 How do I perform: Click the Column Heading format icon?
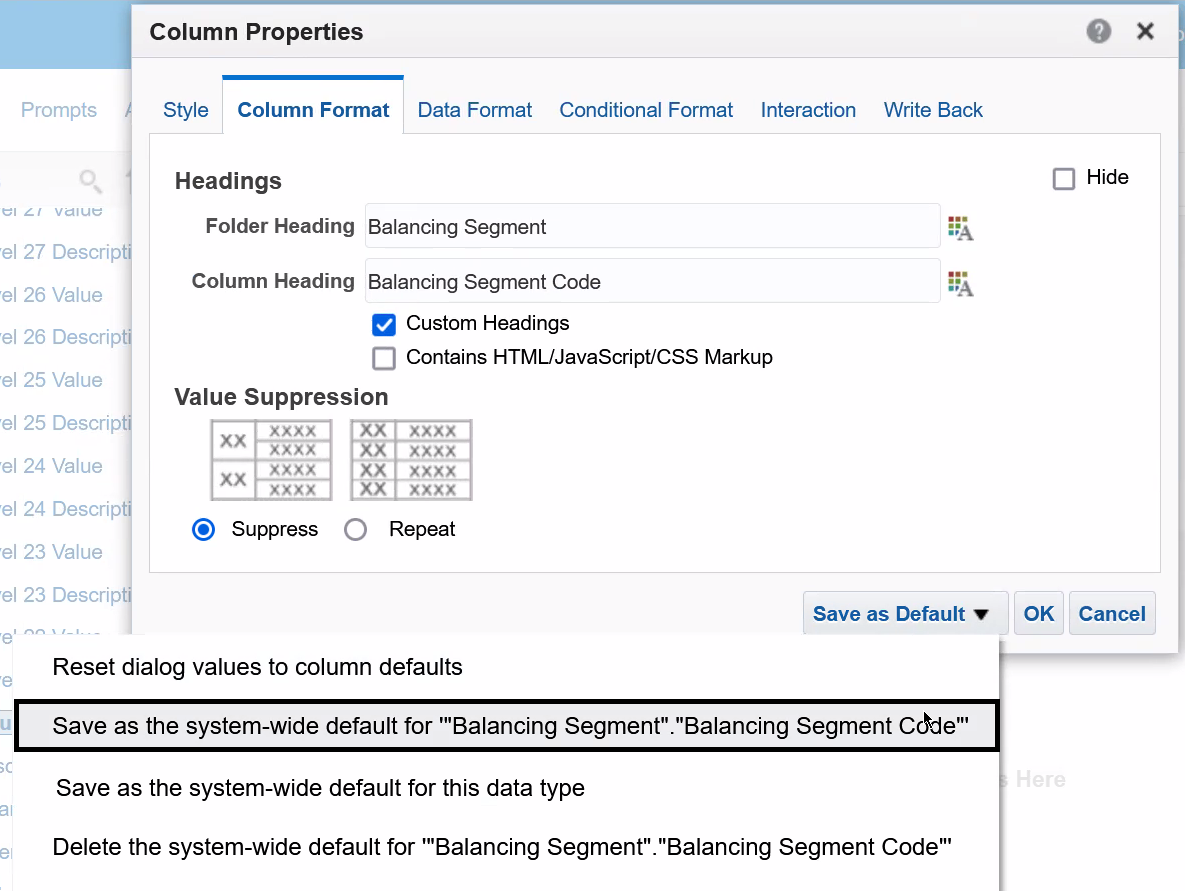[x=960, y=283]
